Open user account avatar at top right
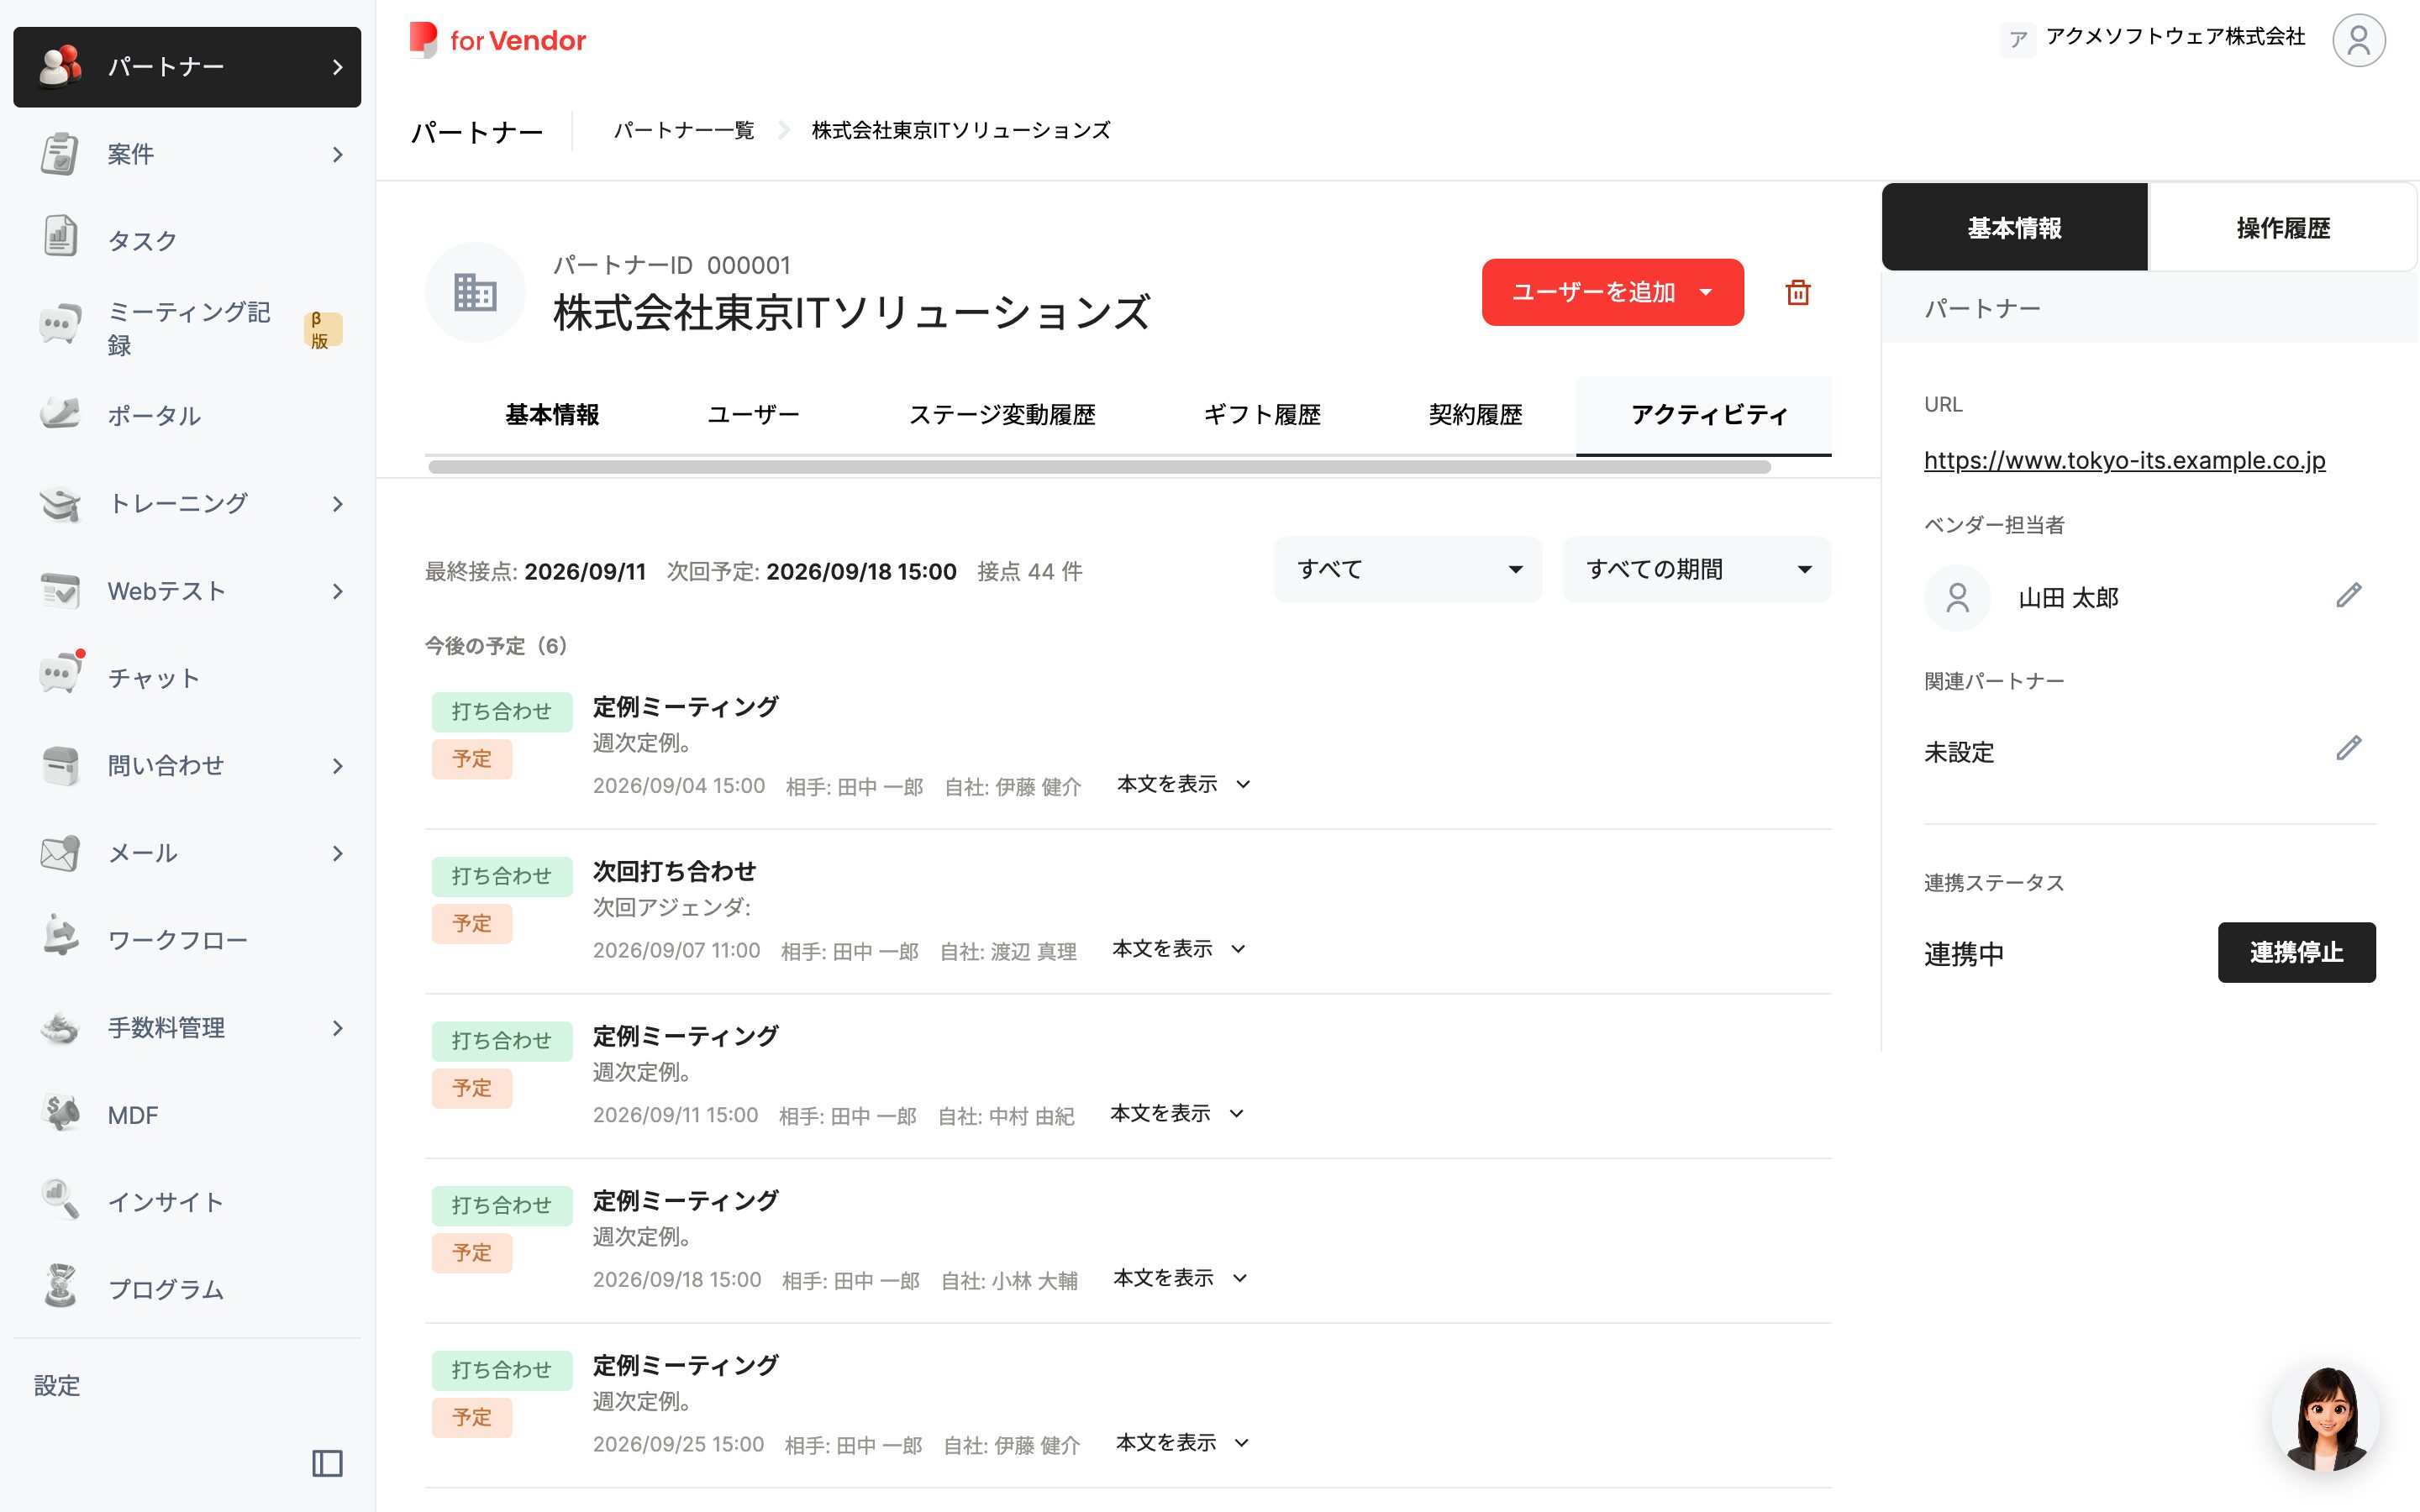 pyautogui.click(x=2358, y=40)
